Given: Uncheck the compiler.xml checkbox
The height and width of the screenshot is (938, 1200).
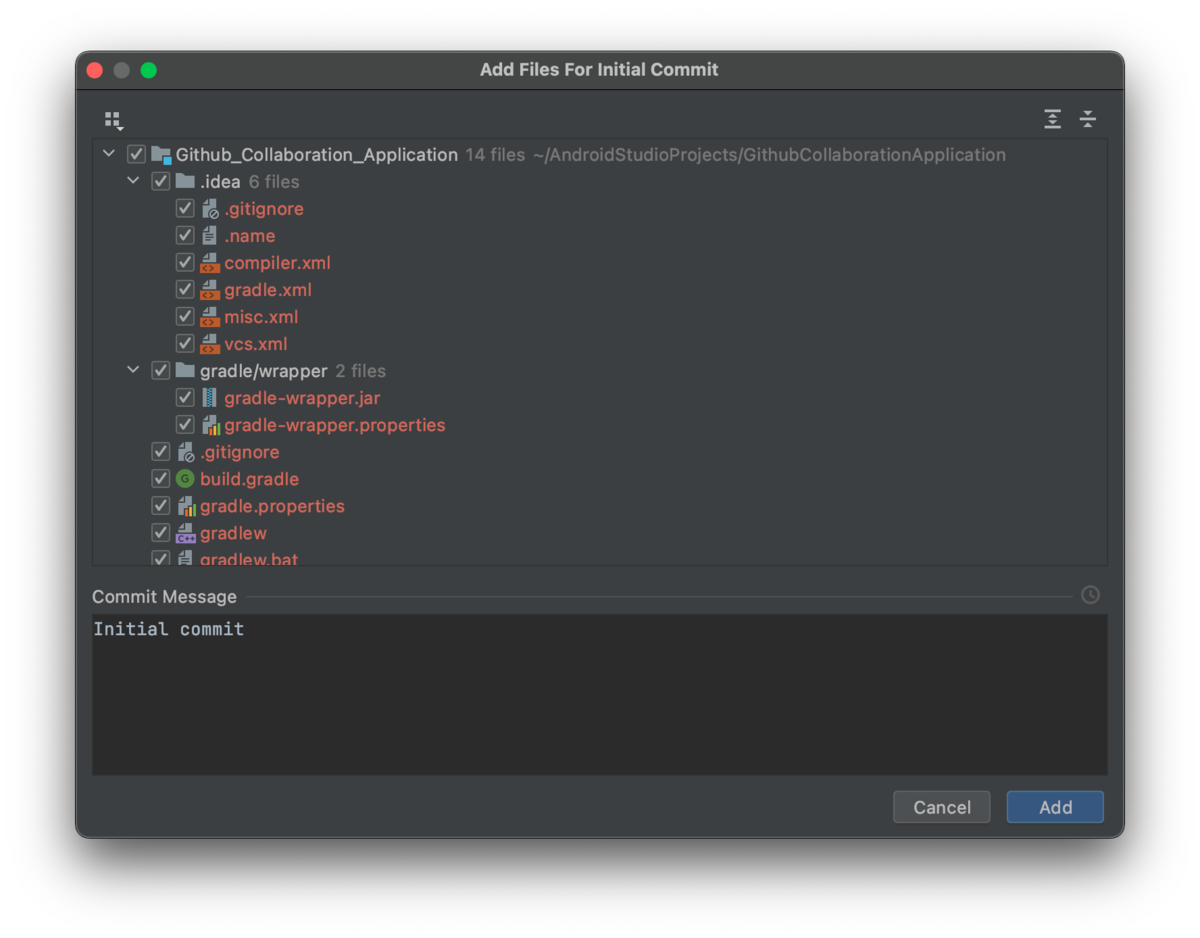Looking at the screenshot, I should pos(184,263).
